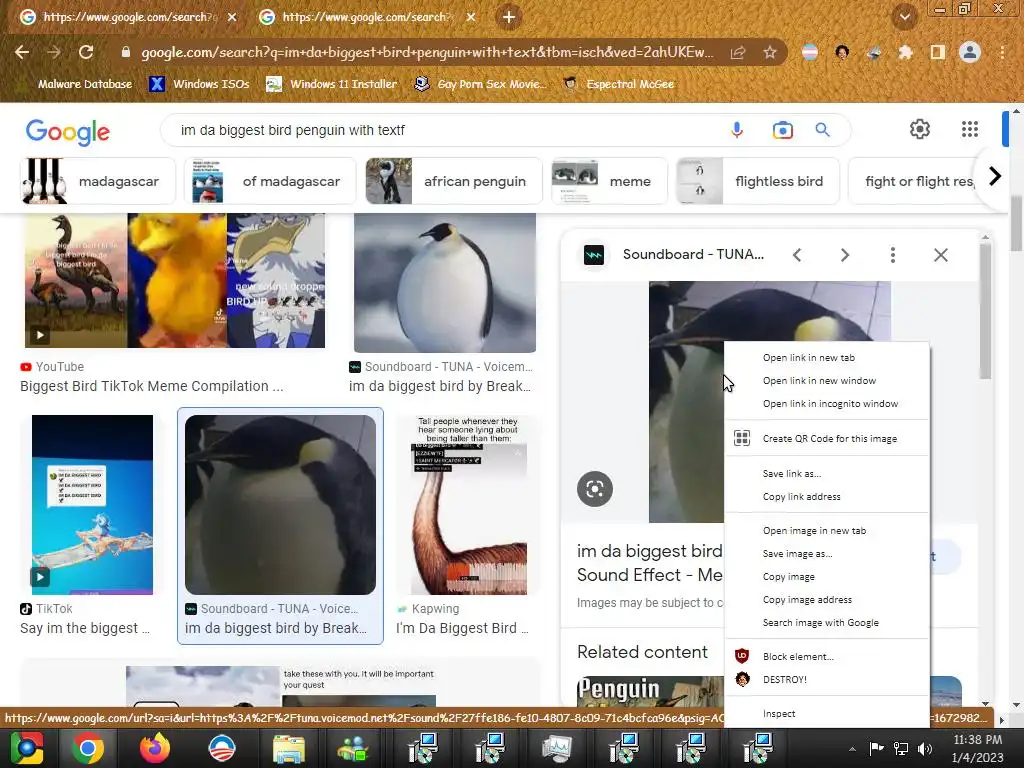Open the Windows ISOs bookmark
This screenshot has width=1024, height=768.
tap(200, 84)
